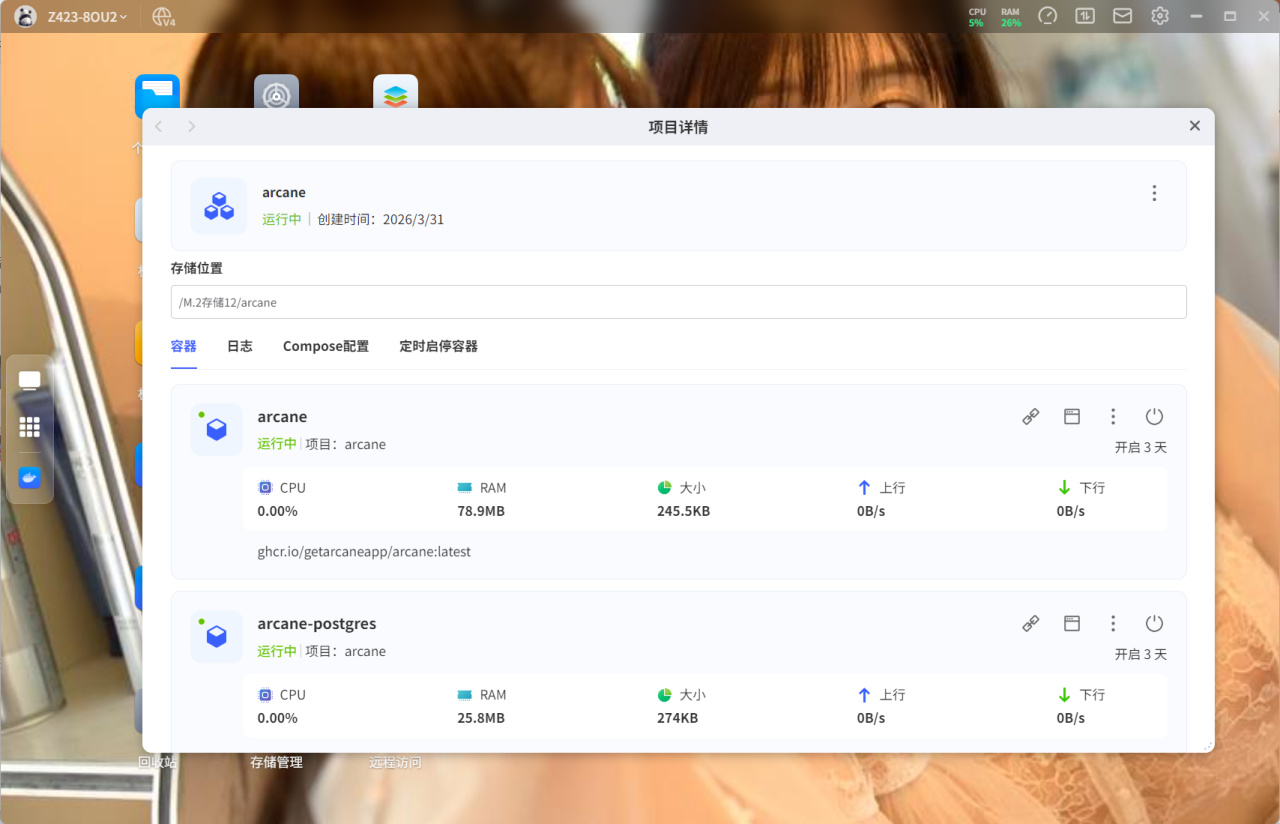This screenshot has height=824, width=1280.
Task: Switch to the 日志 tab
Action: [240, 346]
